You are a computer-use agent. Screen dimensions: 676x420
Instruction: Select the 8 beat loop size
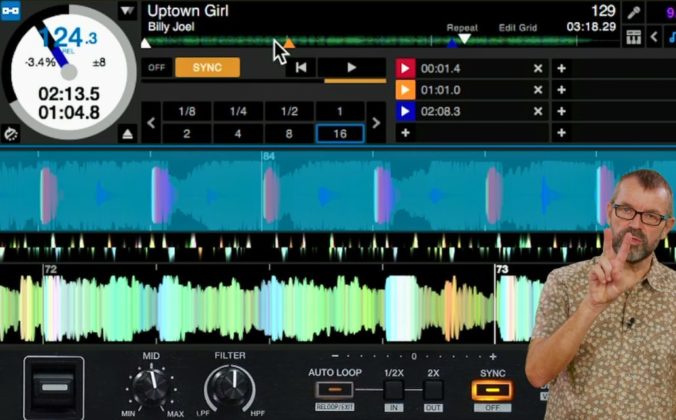[289, 134]
